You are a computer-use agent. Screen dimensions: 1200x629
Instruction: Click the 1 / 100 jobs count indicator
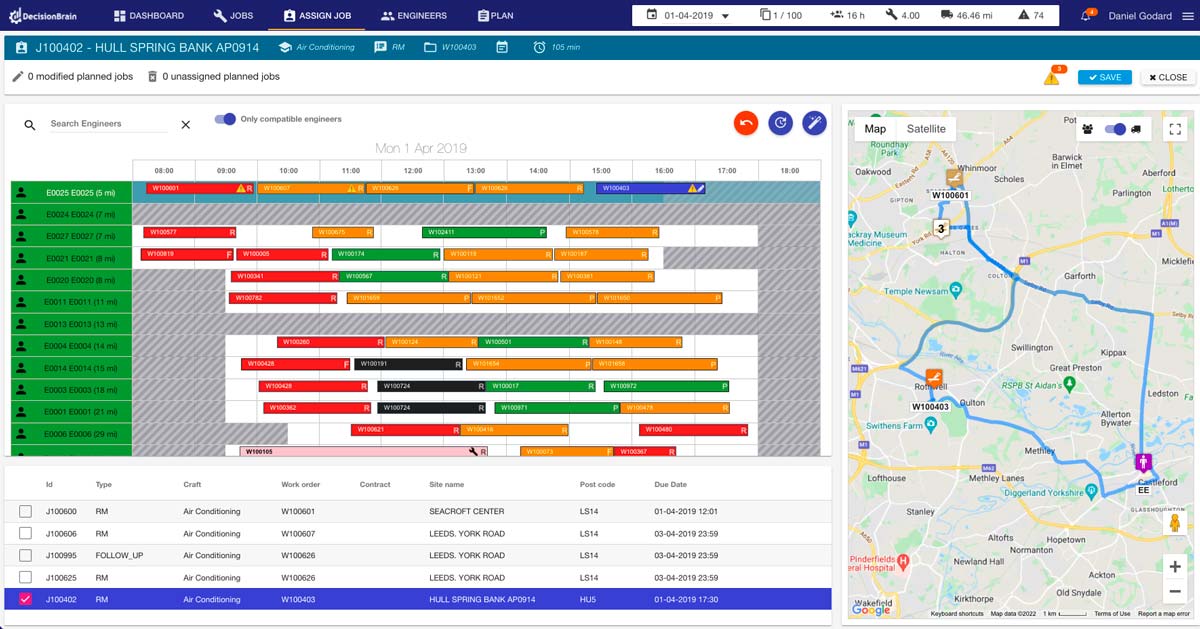(781, 16)
